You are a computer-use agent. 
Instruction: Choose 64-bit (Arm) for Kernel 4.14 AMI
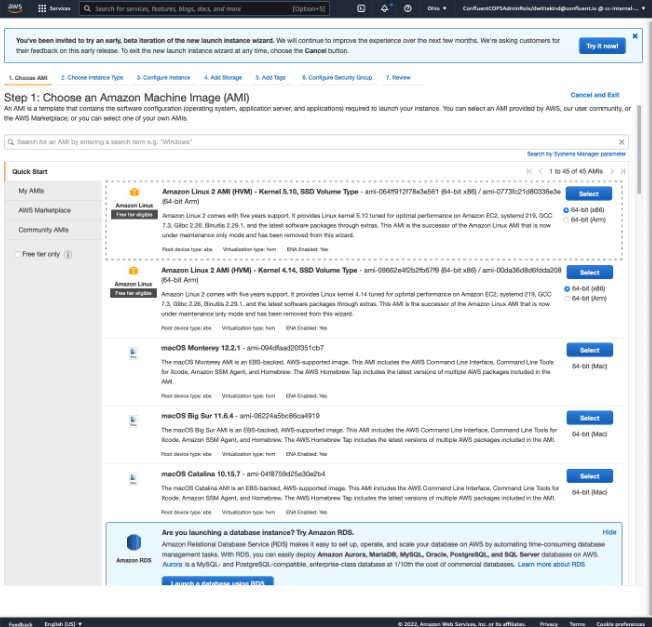click(x=567, y=299)
